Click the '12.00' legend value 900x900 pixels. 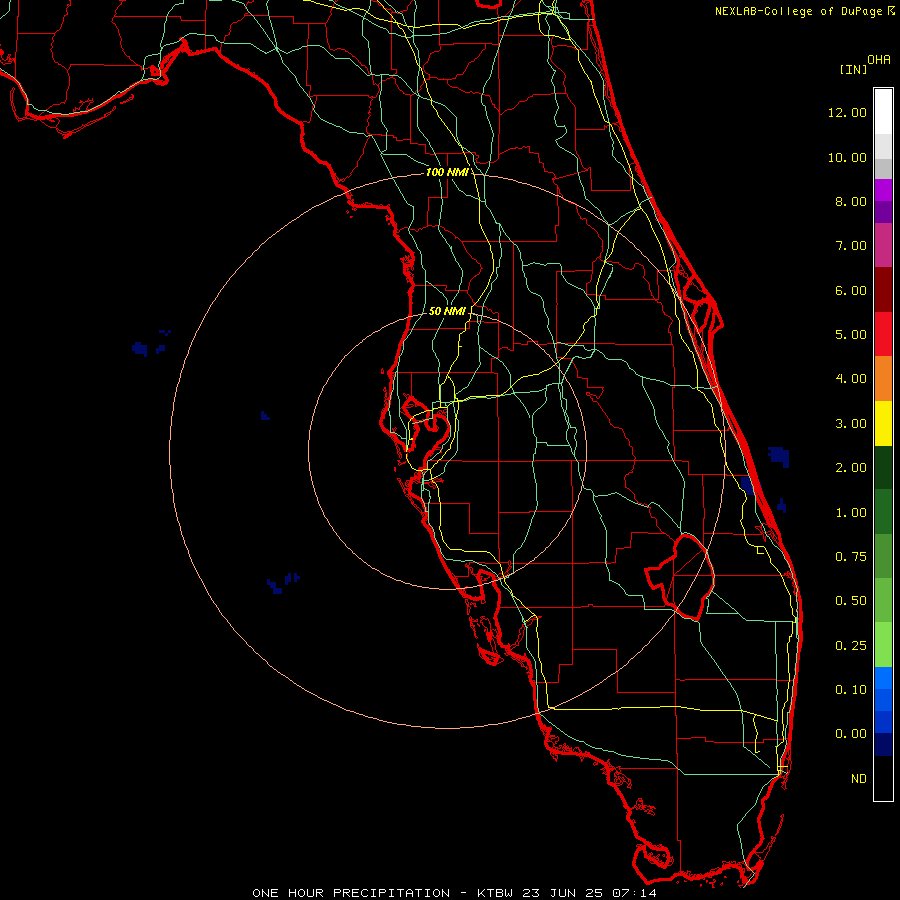(847, 112)
